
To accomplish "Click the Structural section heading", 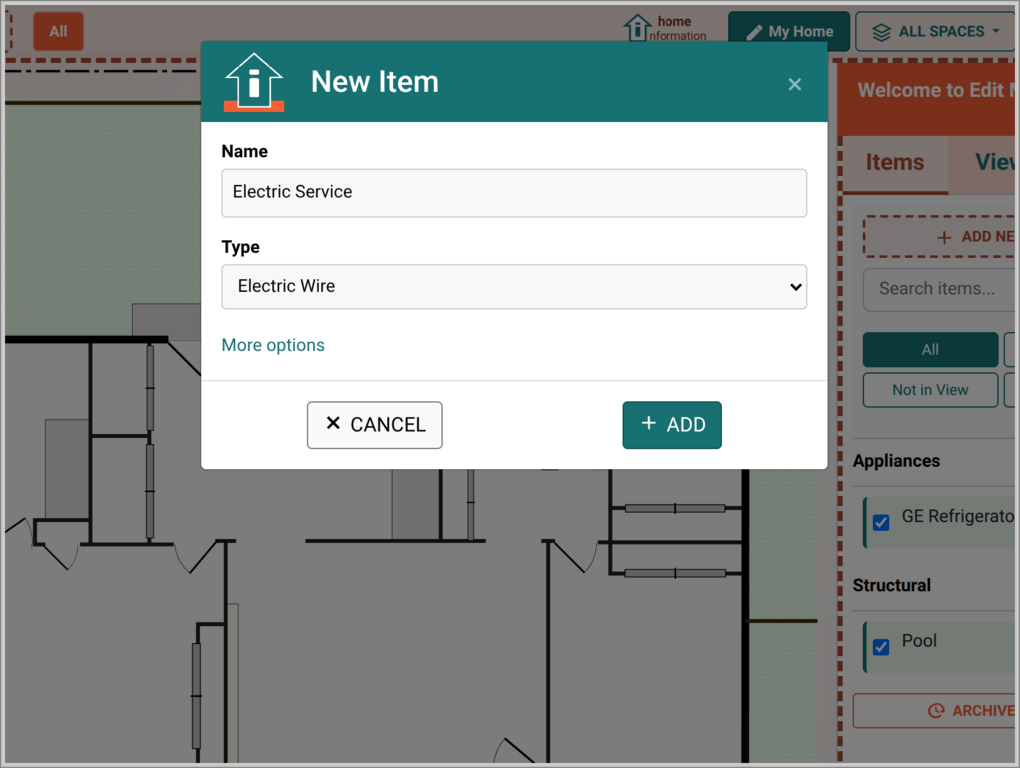I will pos(892,585).
